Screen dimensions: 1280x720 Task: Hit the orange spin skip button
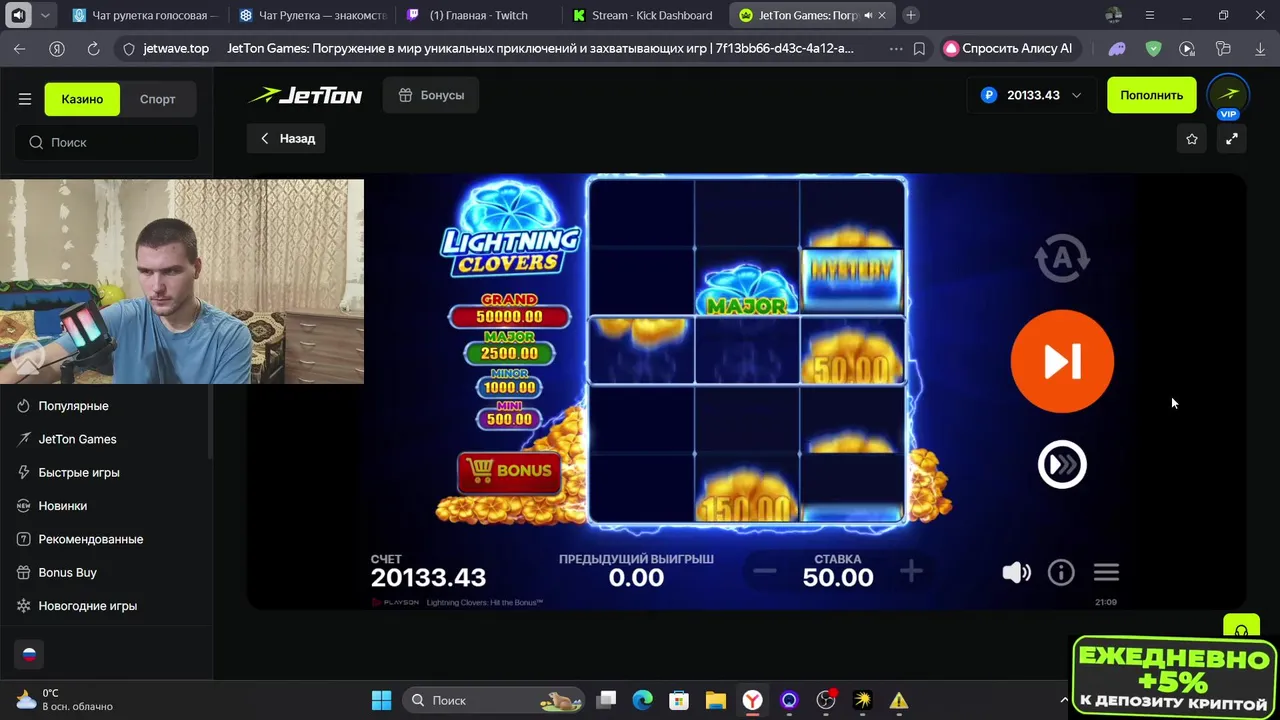[x=1062, y=361]
